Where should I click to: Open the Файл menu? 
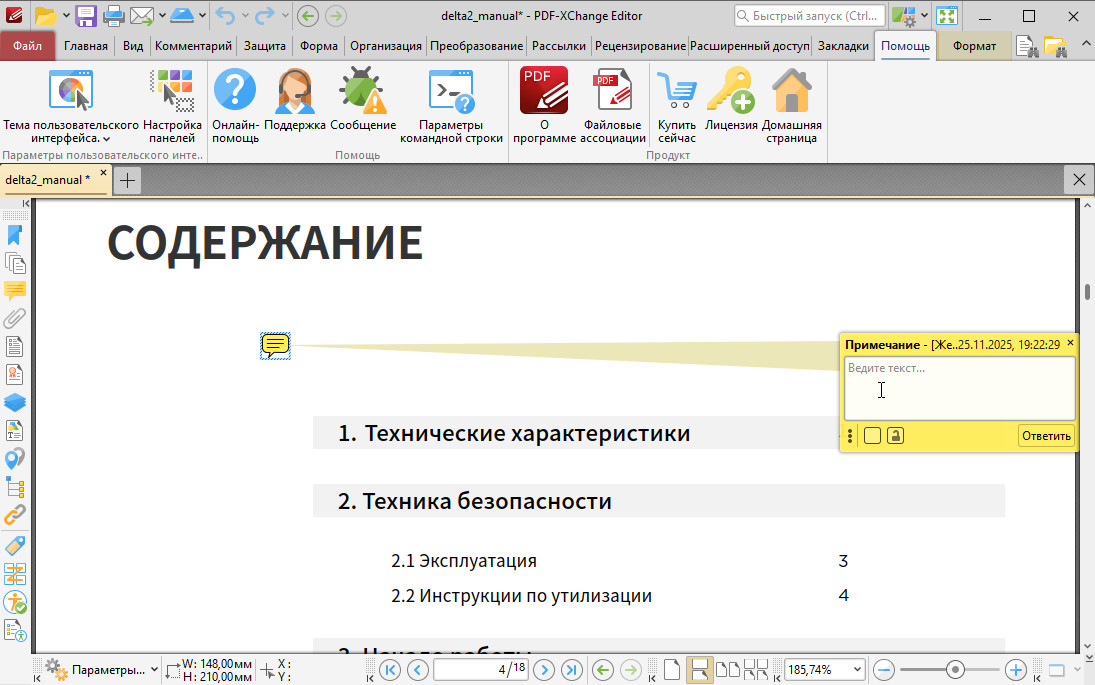(28, 46)
